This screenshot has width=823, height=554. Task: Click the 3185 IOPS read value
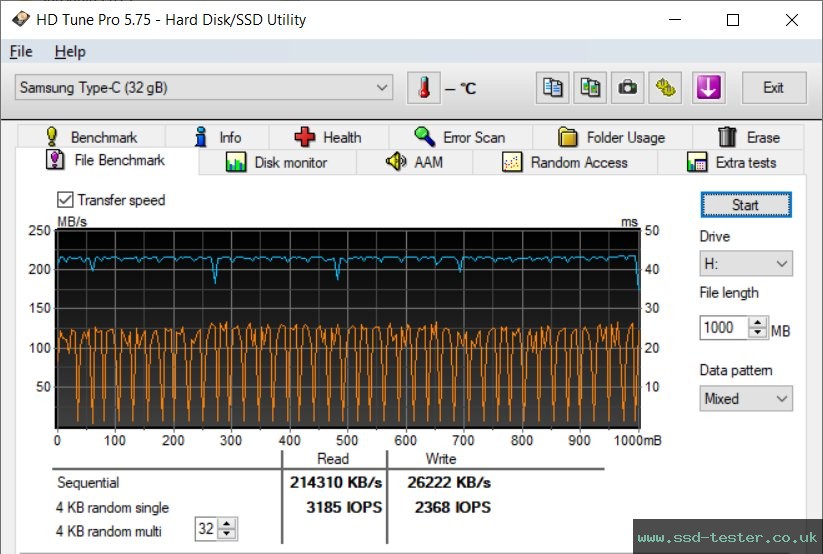click(344, 507)
